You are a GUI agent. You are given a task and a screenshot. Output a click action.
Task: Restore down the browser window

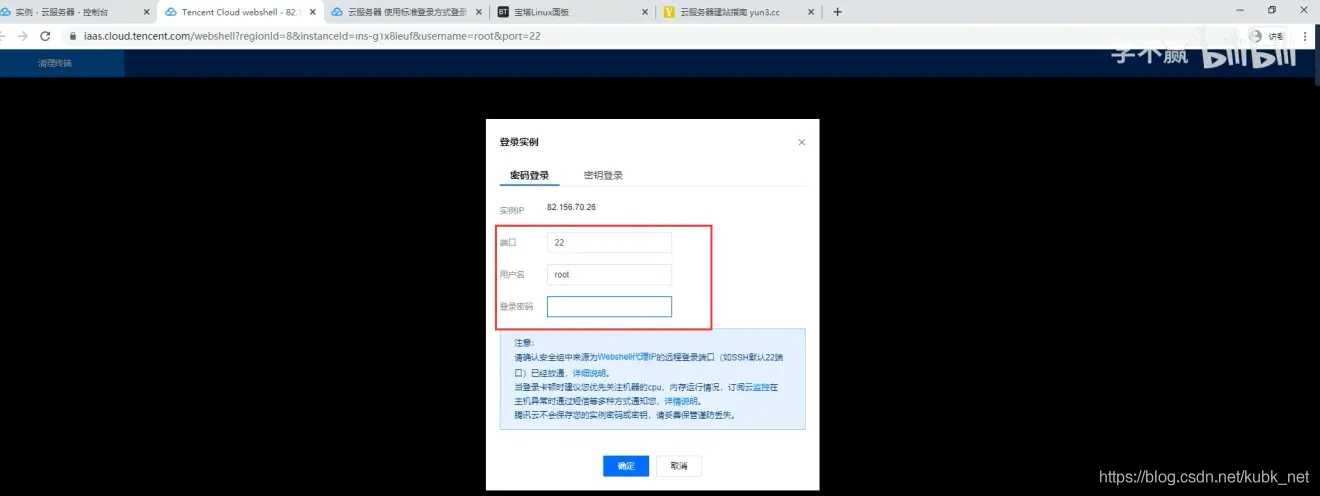click(1272, 10)
